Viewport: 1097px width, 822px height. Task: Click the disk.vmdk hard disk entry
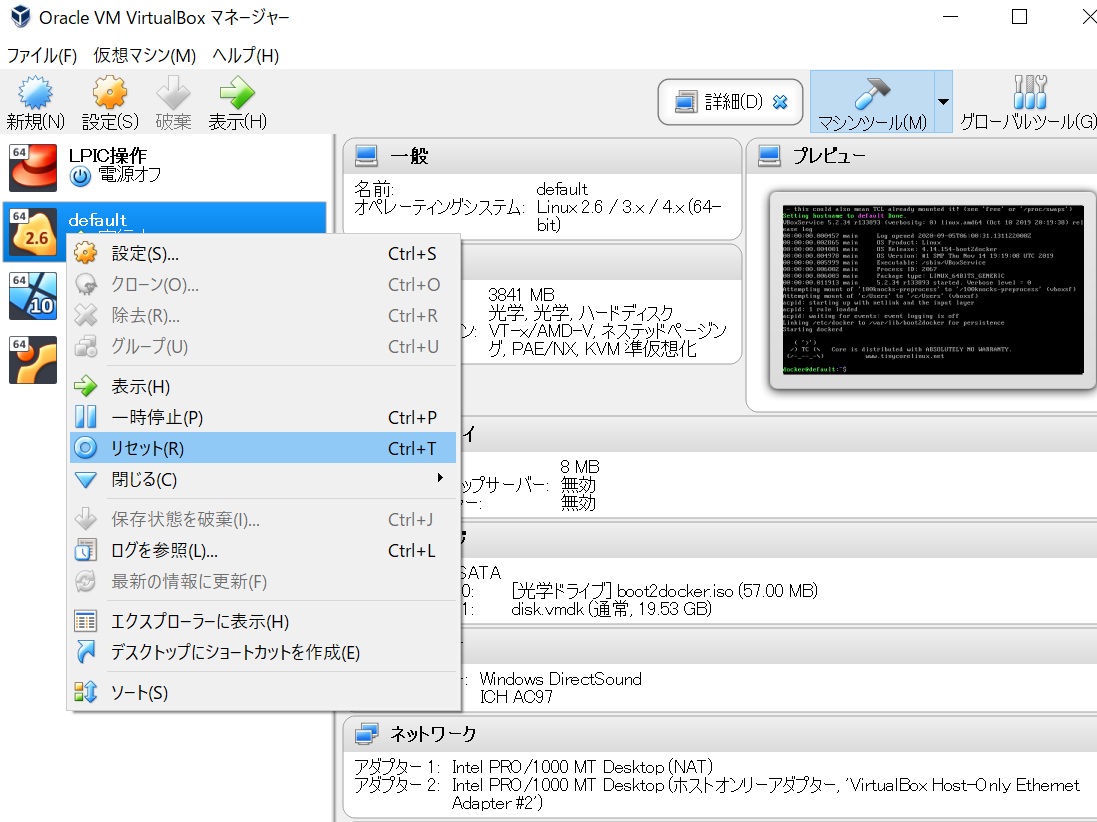click(x=611, y=609)
